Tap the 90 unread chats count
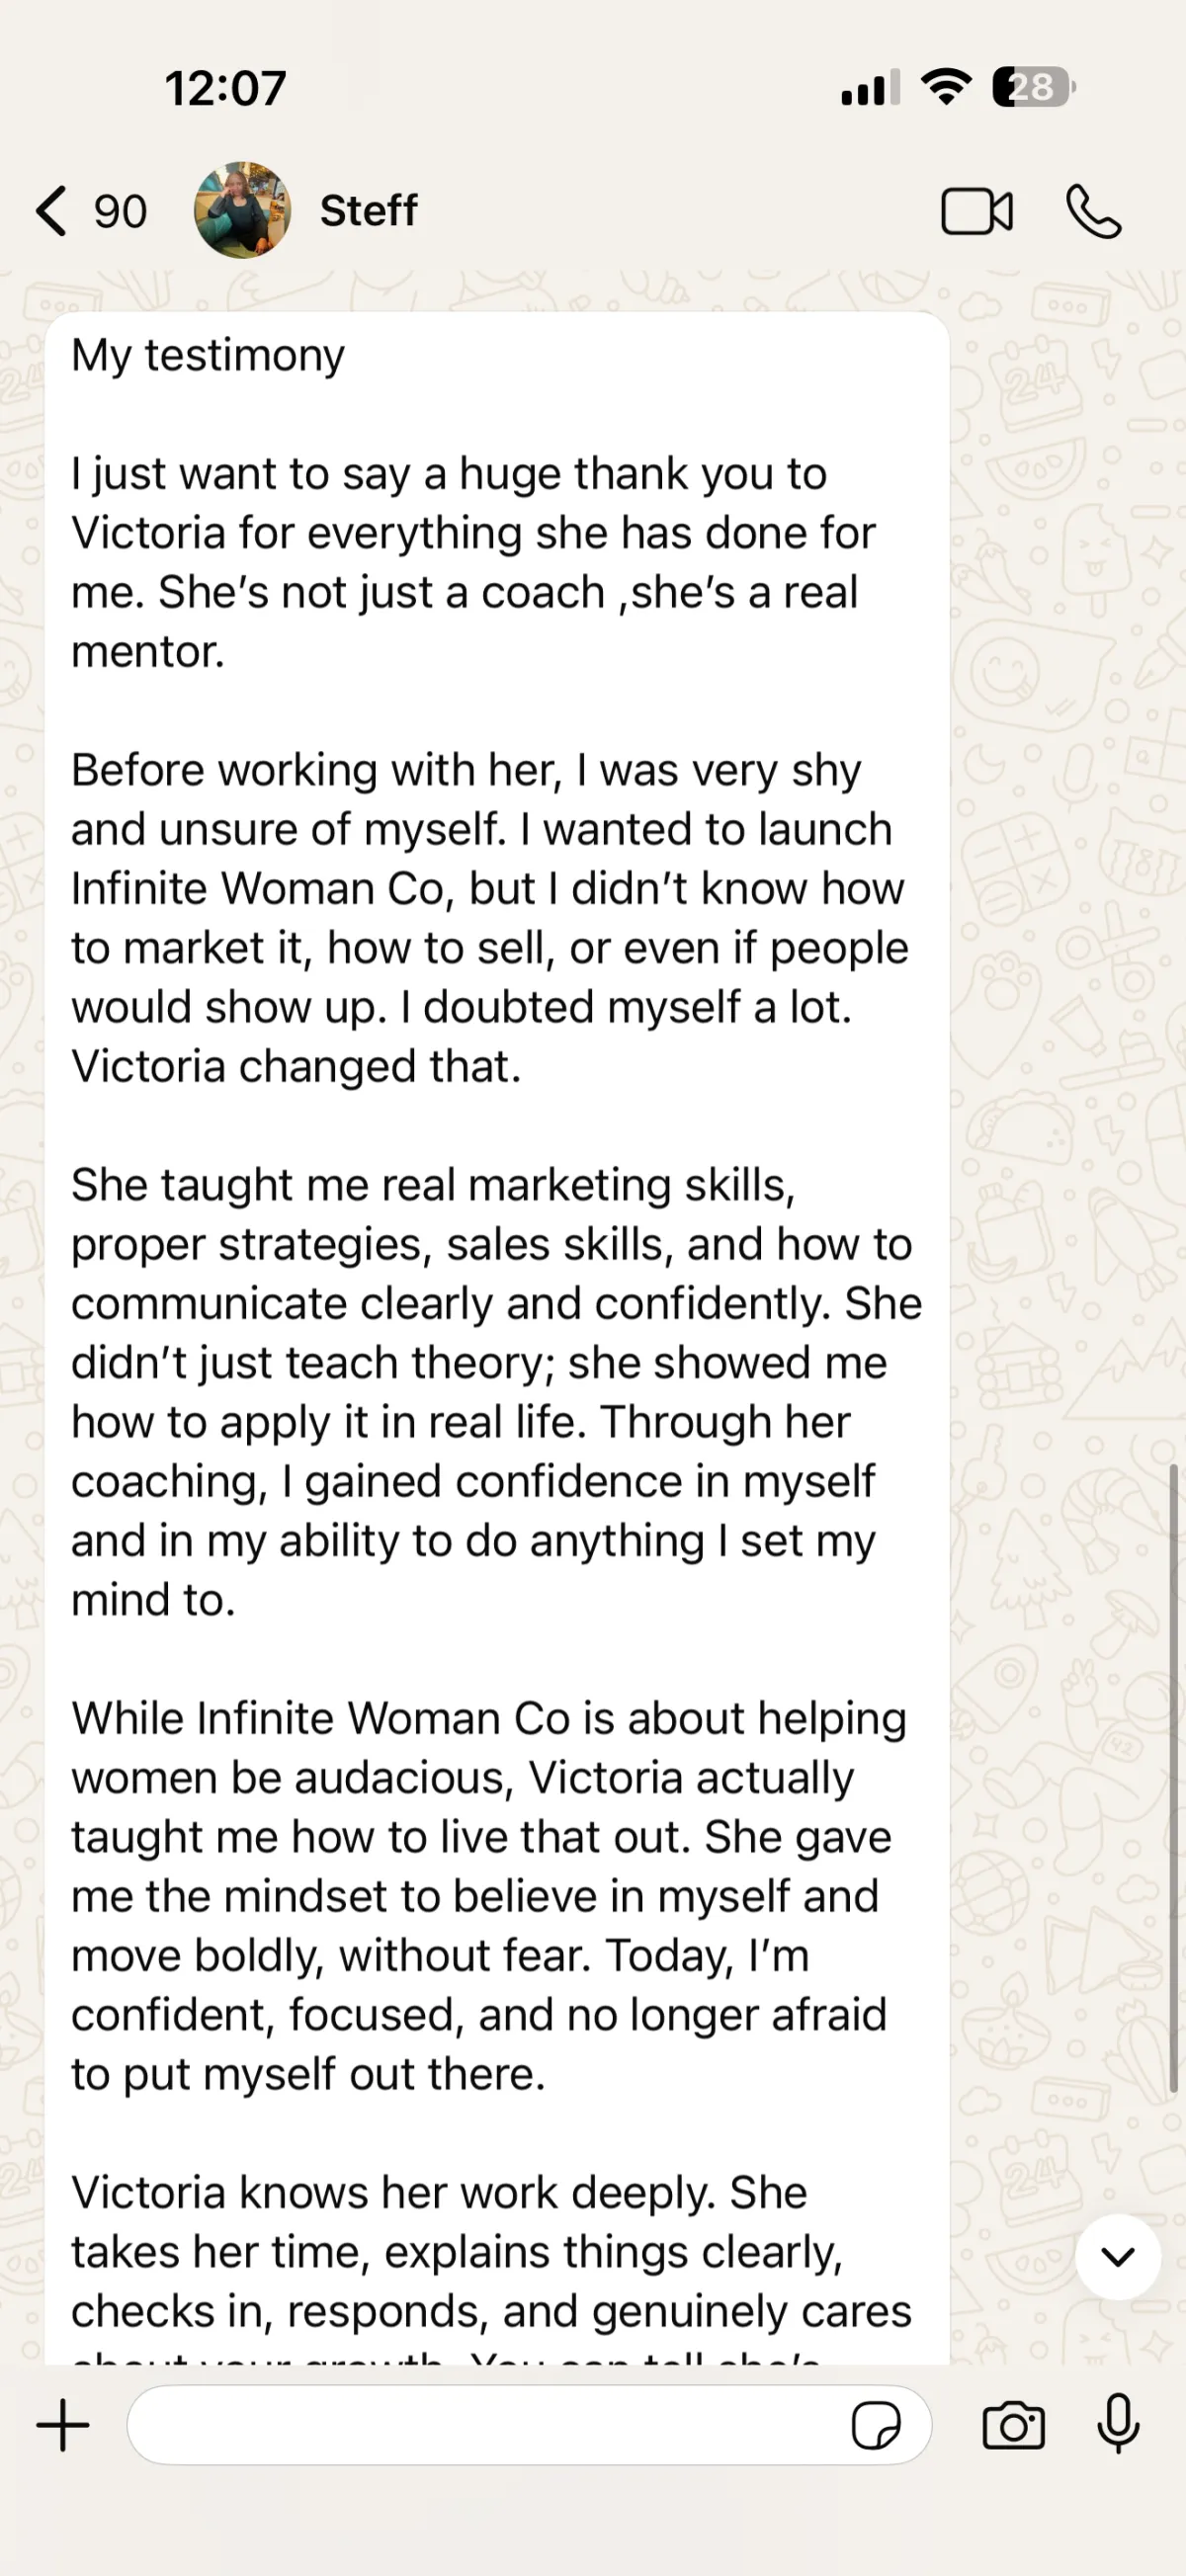This screenshot has width=1186, height=2576. coord(120,212)
